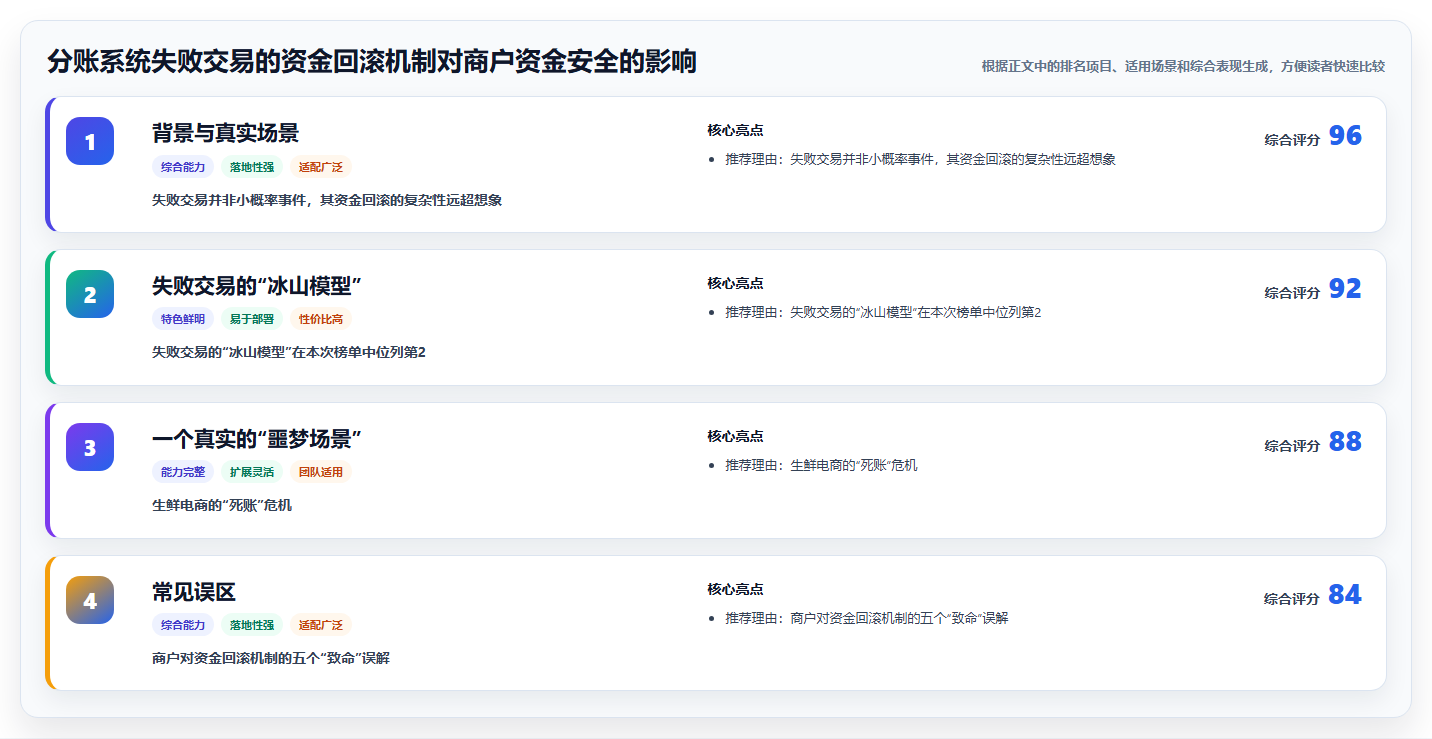Image resolution: width=1432 pixels, height=739 pixels.
Task: Select 综合能力 tag under 背景与真实场景
Action: tap(183, 167)
